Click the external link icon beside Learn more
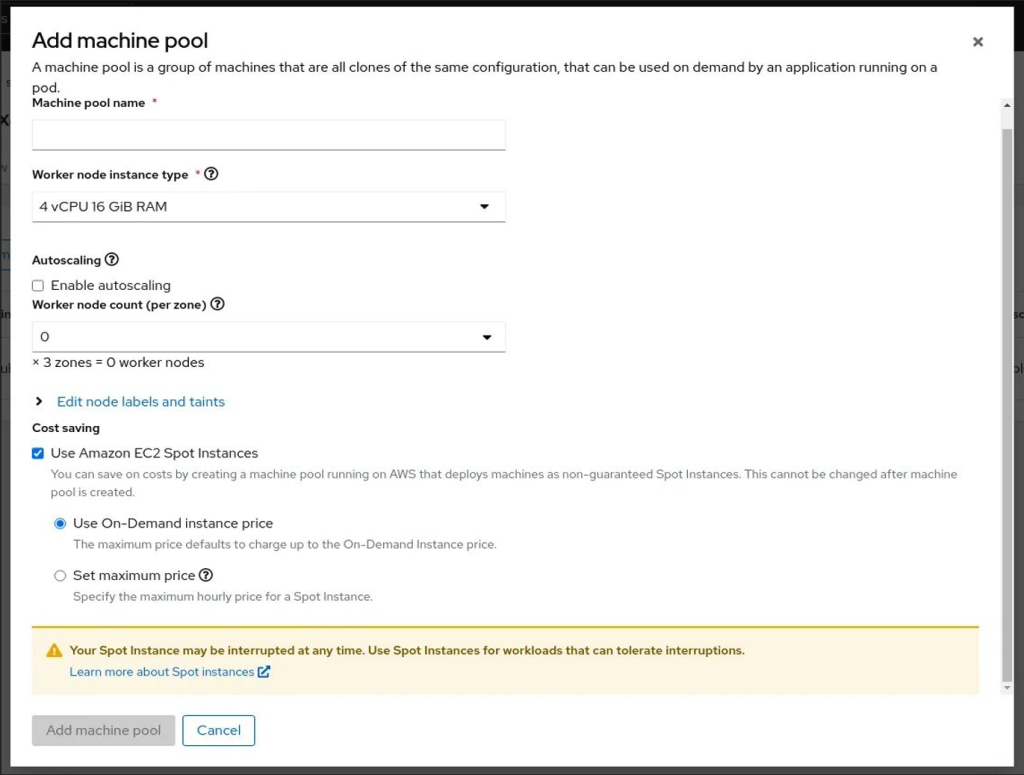 click(262, 672)
